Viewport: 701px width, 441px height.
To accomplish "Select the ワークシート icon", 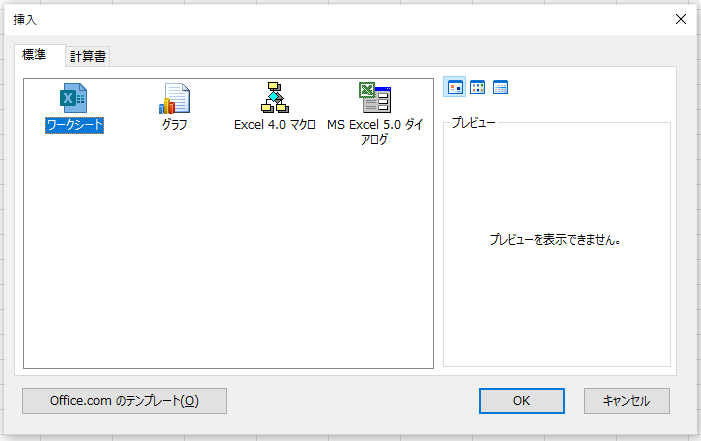I will [x=73, y=98].
